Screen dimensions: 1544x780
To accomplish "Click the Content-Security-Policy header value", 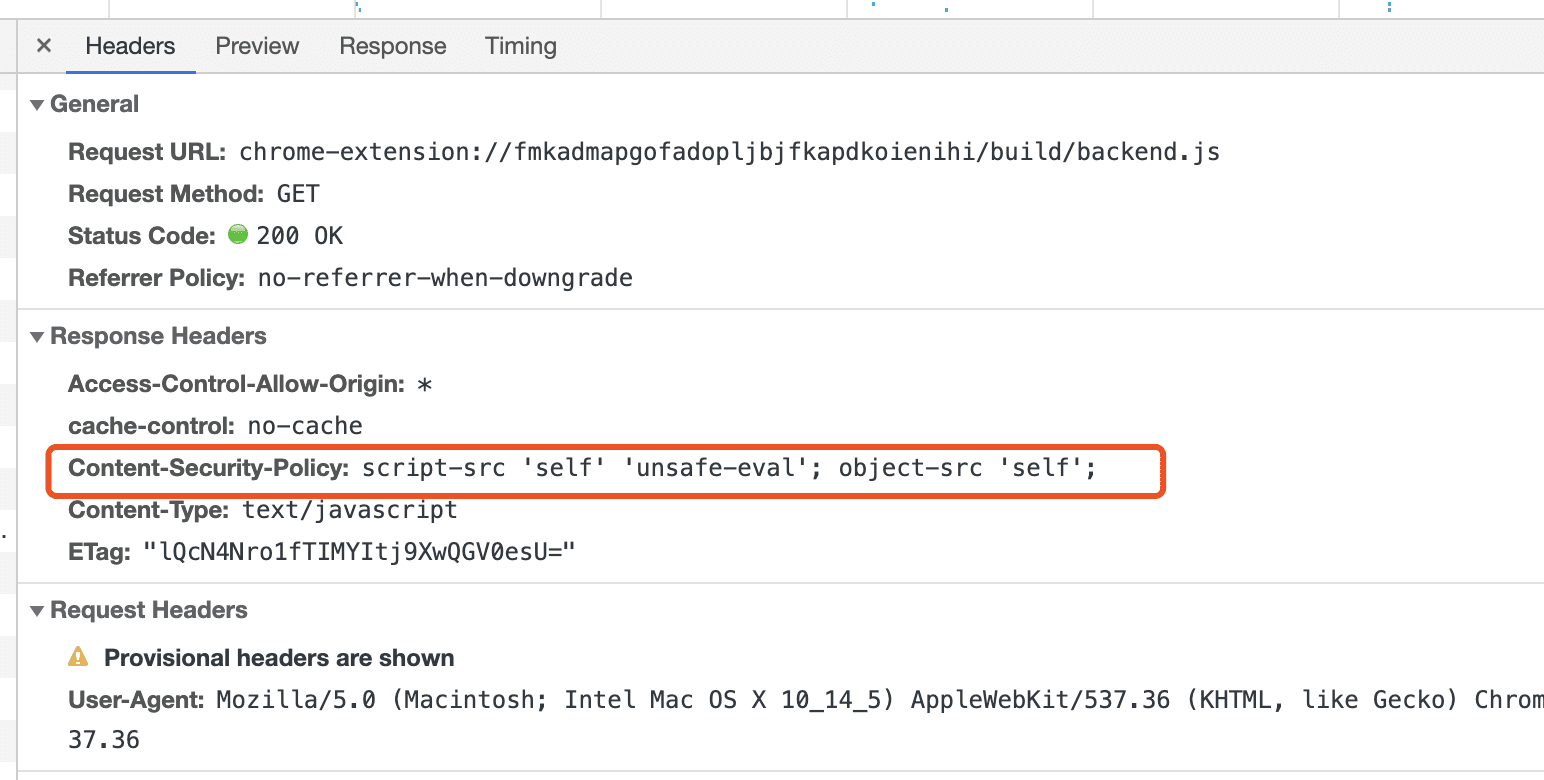I will point(729,468).
